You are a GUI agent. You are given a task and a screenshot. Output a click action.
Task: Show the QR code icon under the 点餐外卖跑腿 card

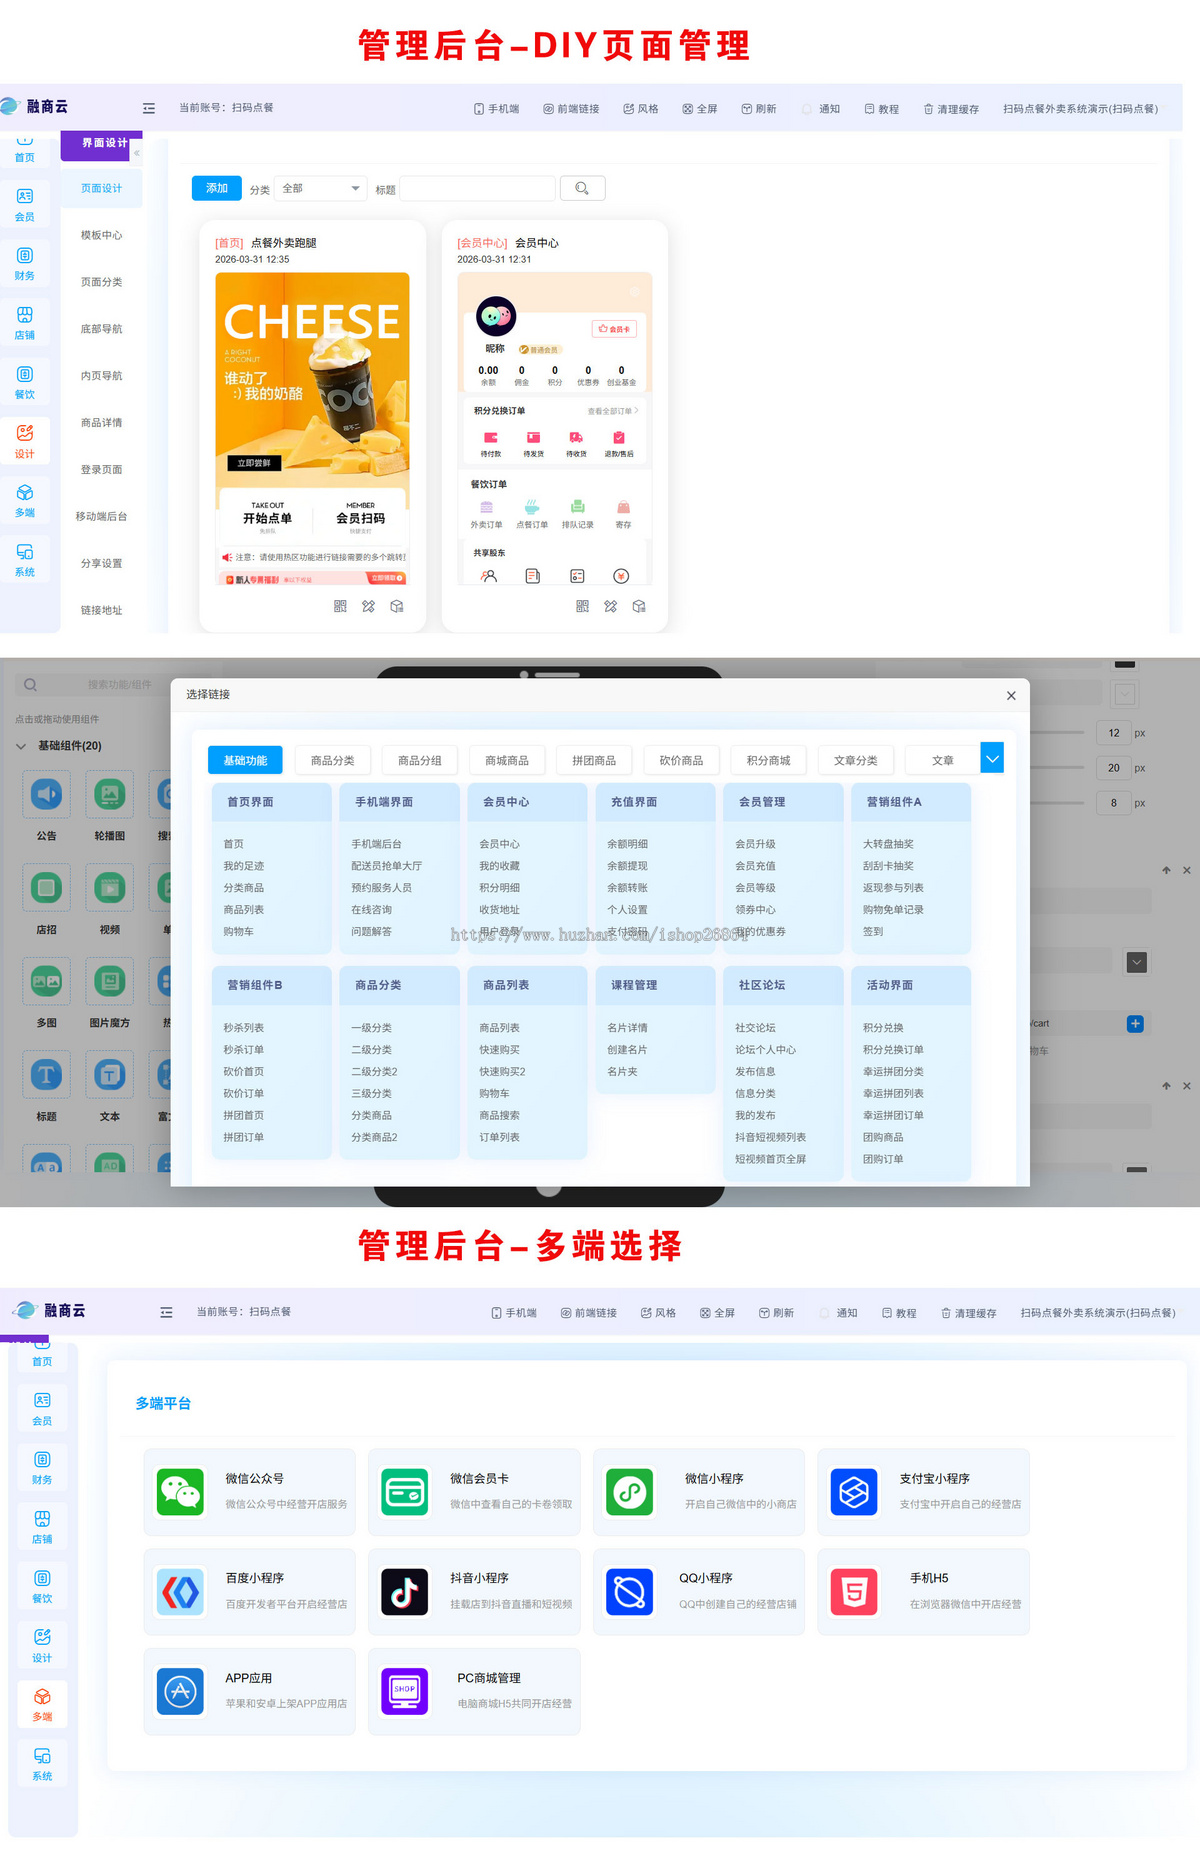coord(340,606)
